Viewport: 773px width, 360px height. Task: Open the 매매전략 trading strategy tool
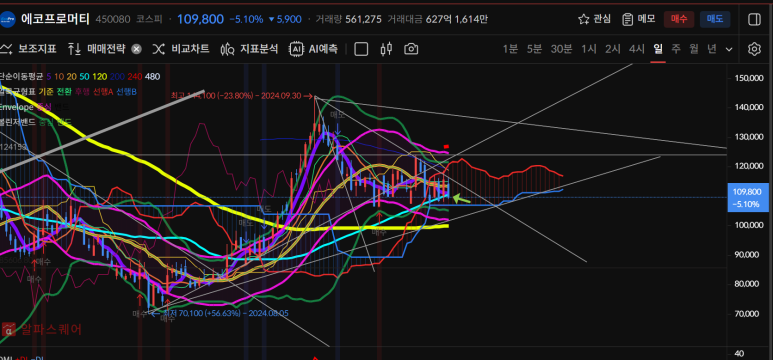[96, 49]
